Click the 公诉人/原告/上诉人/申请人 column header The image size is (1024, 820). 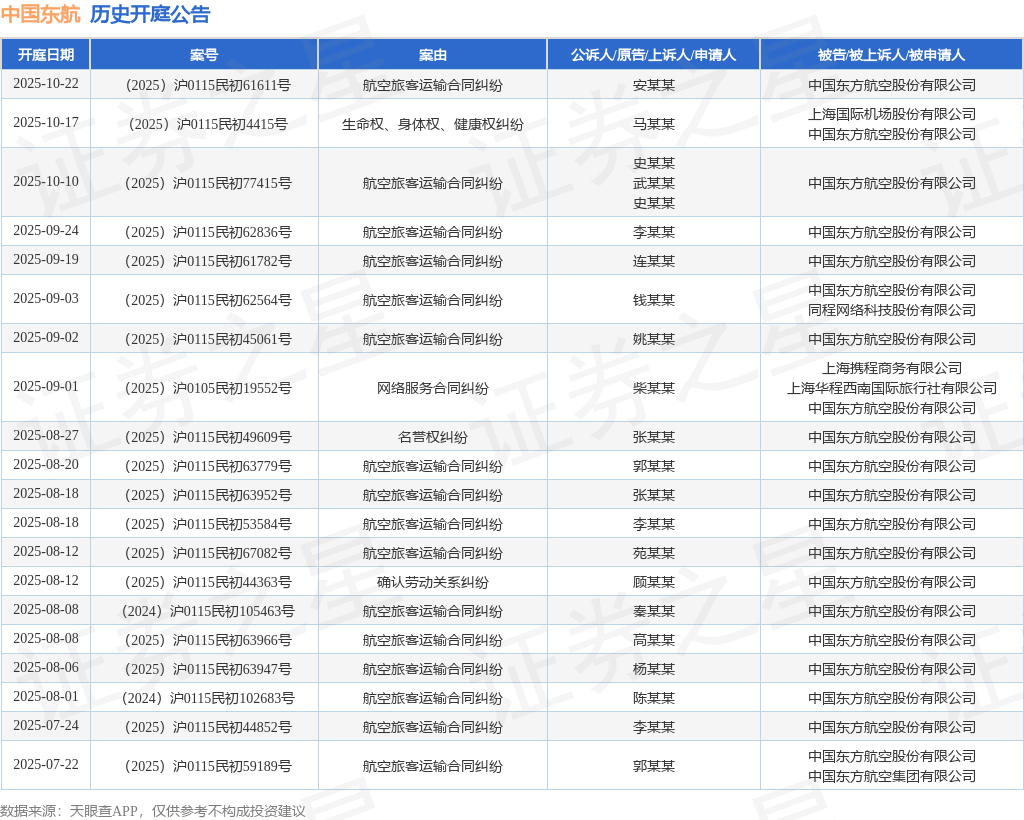[653, 55]
